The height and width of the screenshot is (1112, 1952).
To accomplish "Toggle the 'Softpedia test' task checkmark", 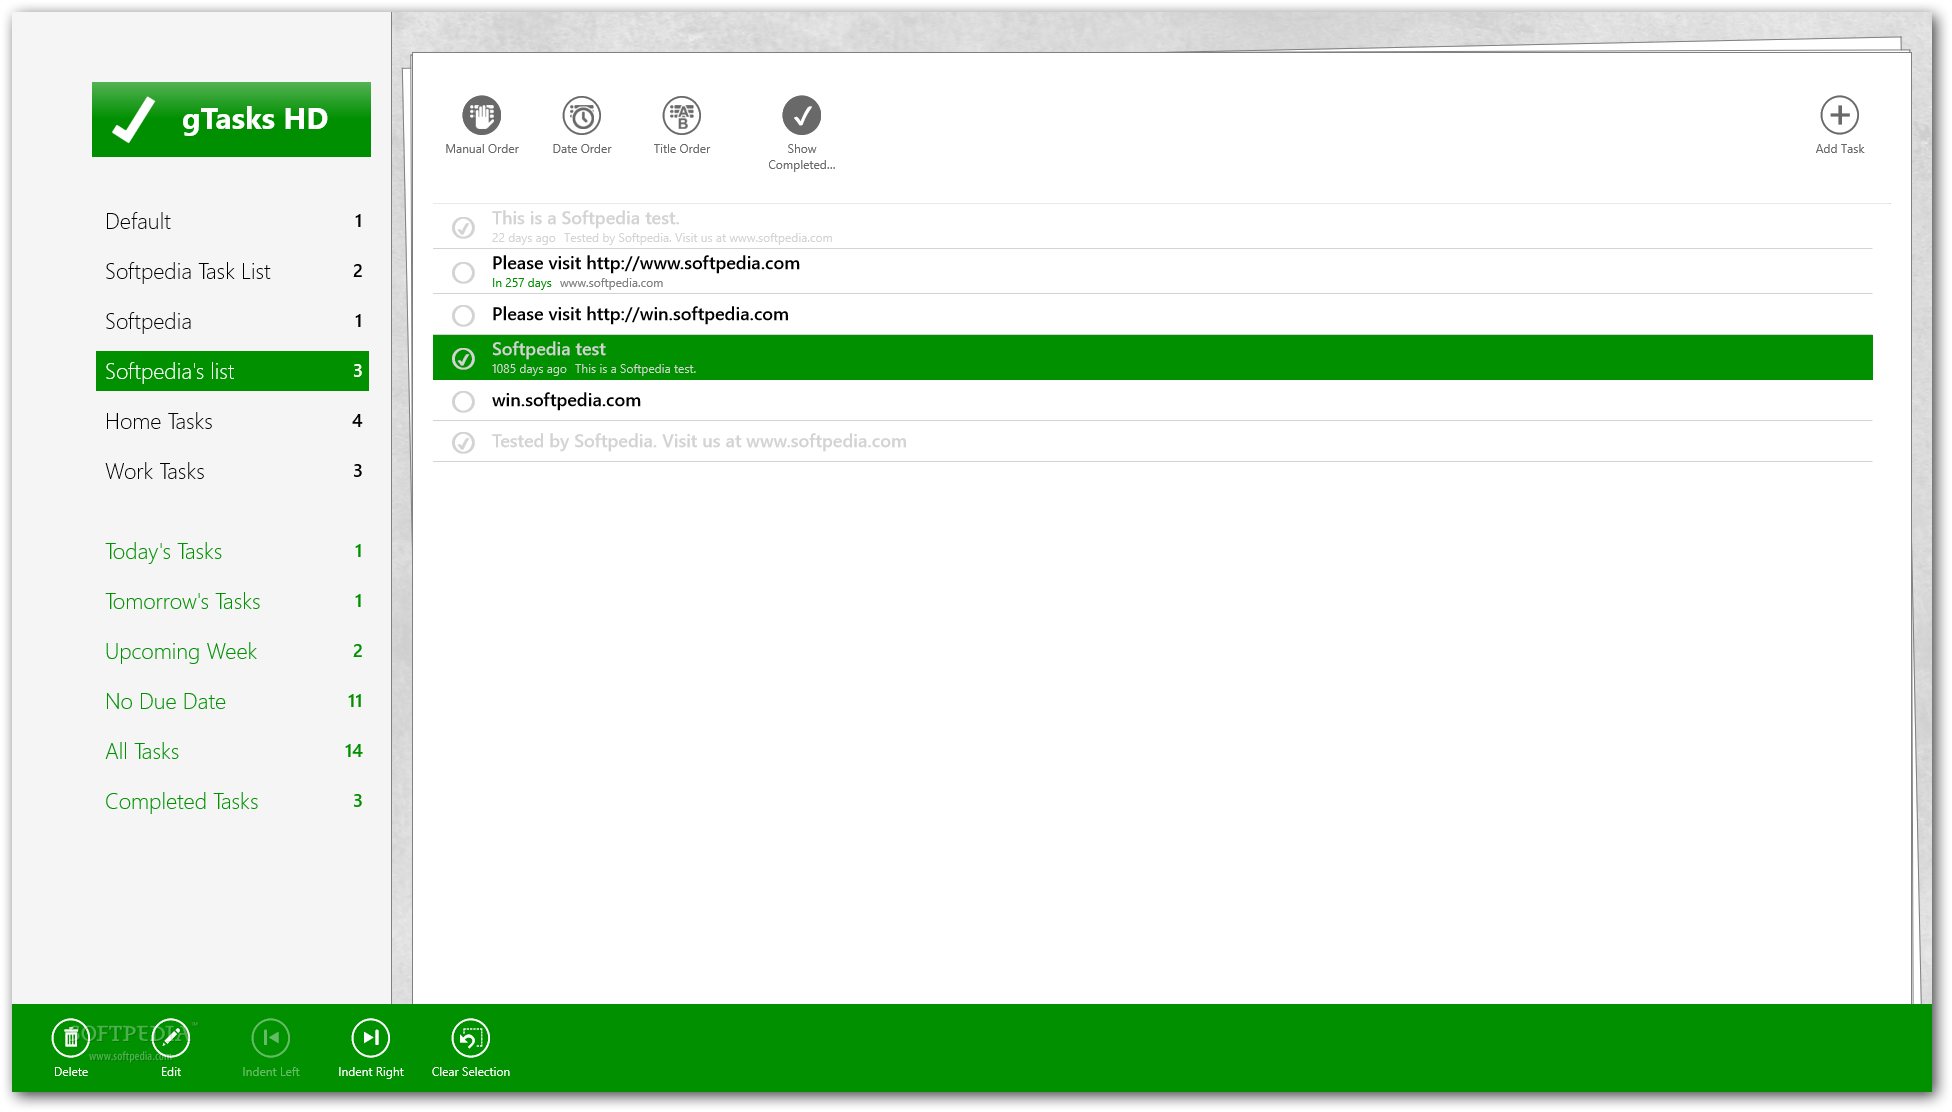I will click(463, 358).
